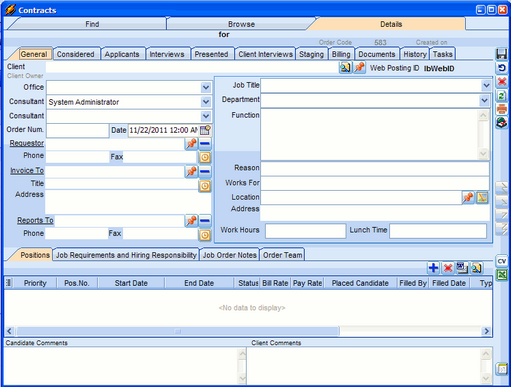511x387 pixels.
Task: Click the clock icon beside Reports To Fax
Action: 205,235
